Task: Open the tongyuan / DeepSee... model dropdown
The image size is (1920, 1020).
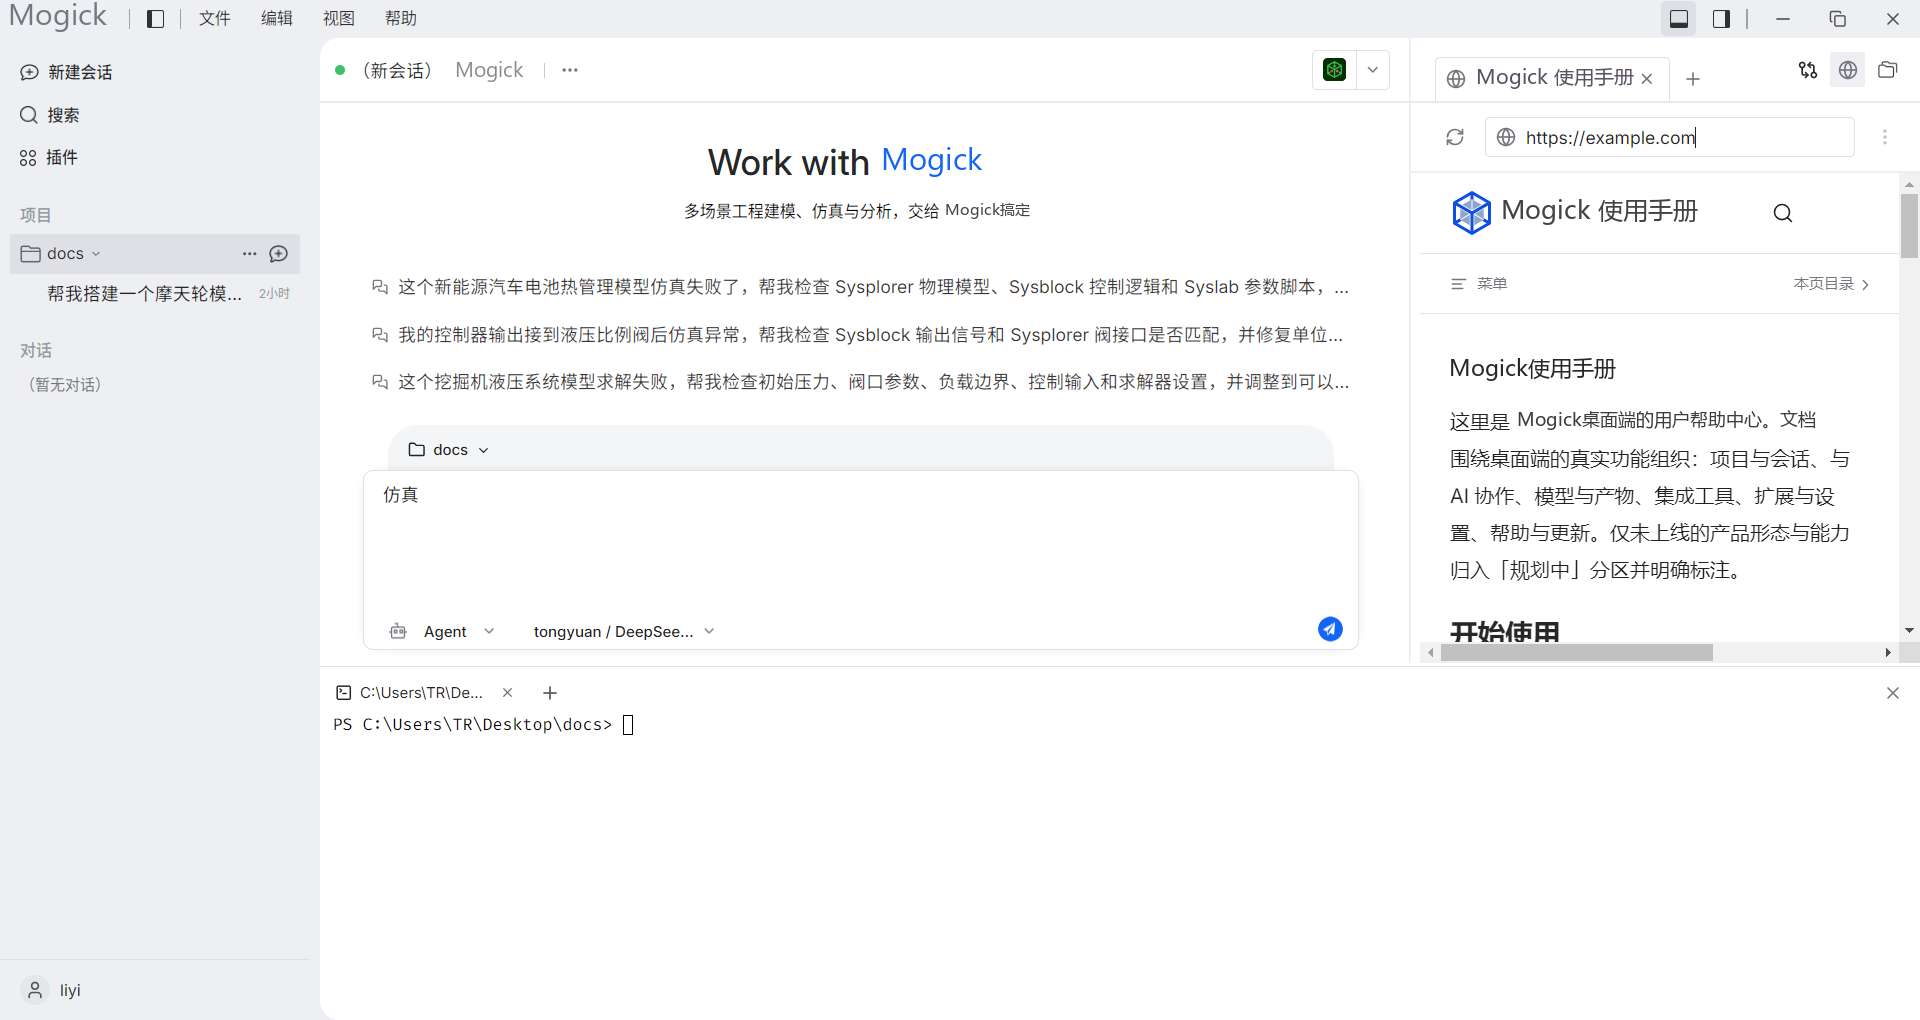Action: 624,632
